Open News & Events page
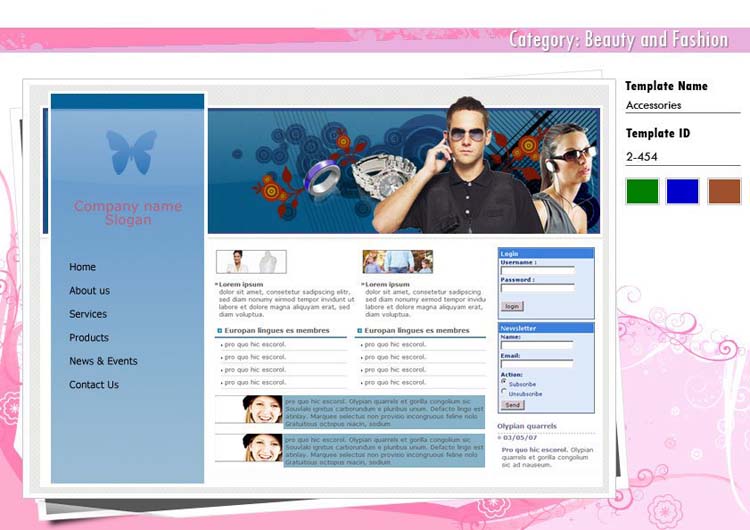Viewport: 750px width, 530px height. pyautogui.click(x=103, y=361)
